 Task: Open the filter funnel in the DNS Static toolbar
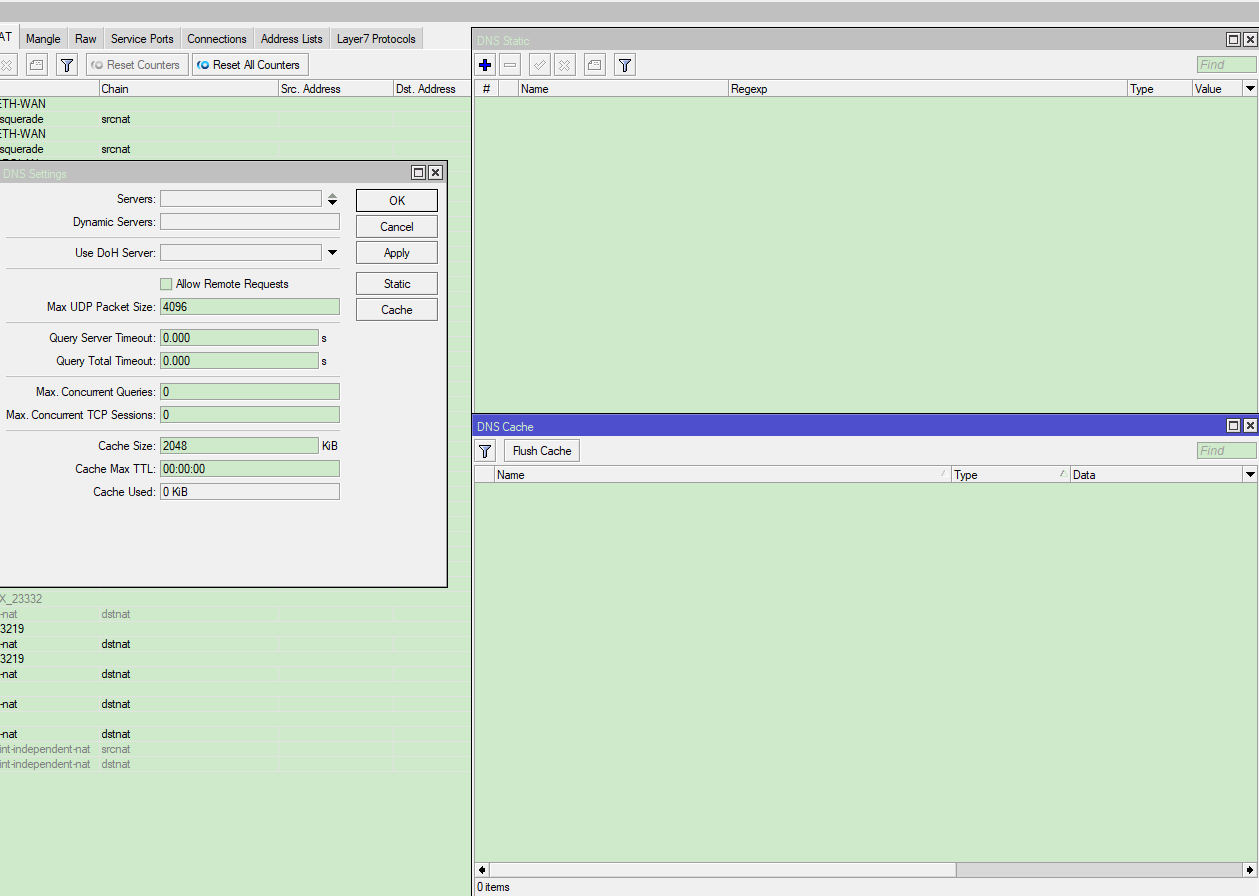coord(625,65)
